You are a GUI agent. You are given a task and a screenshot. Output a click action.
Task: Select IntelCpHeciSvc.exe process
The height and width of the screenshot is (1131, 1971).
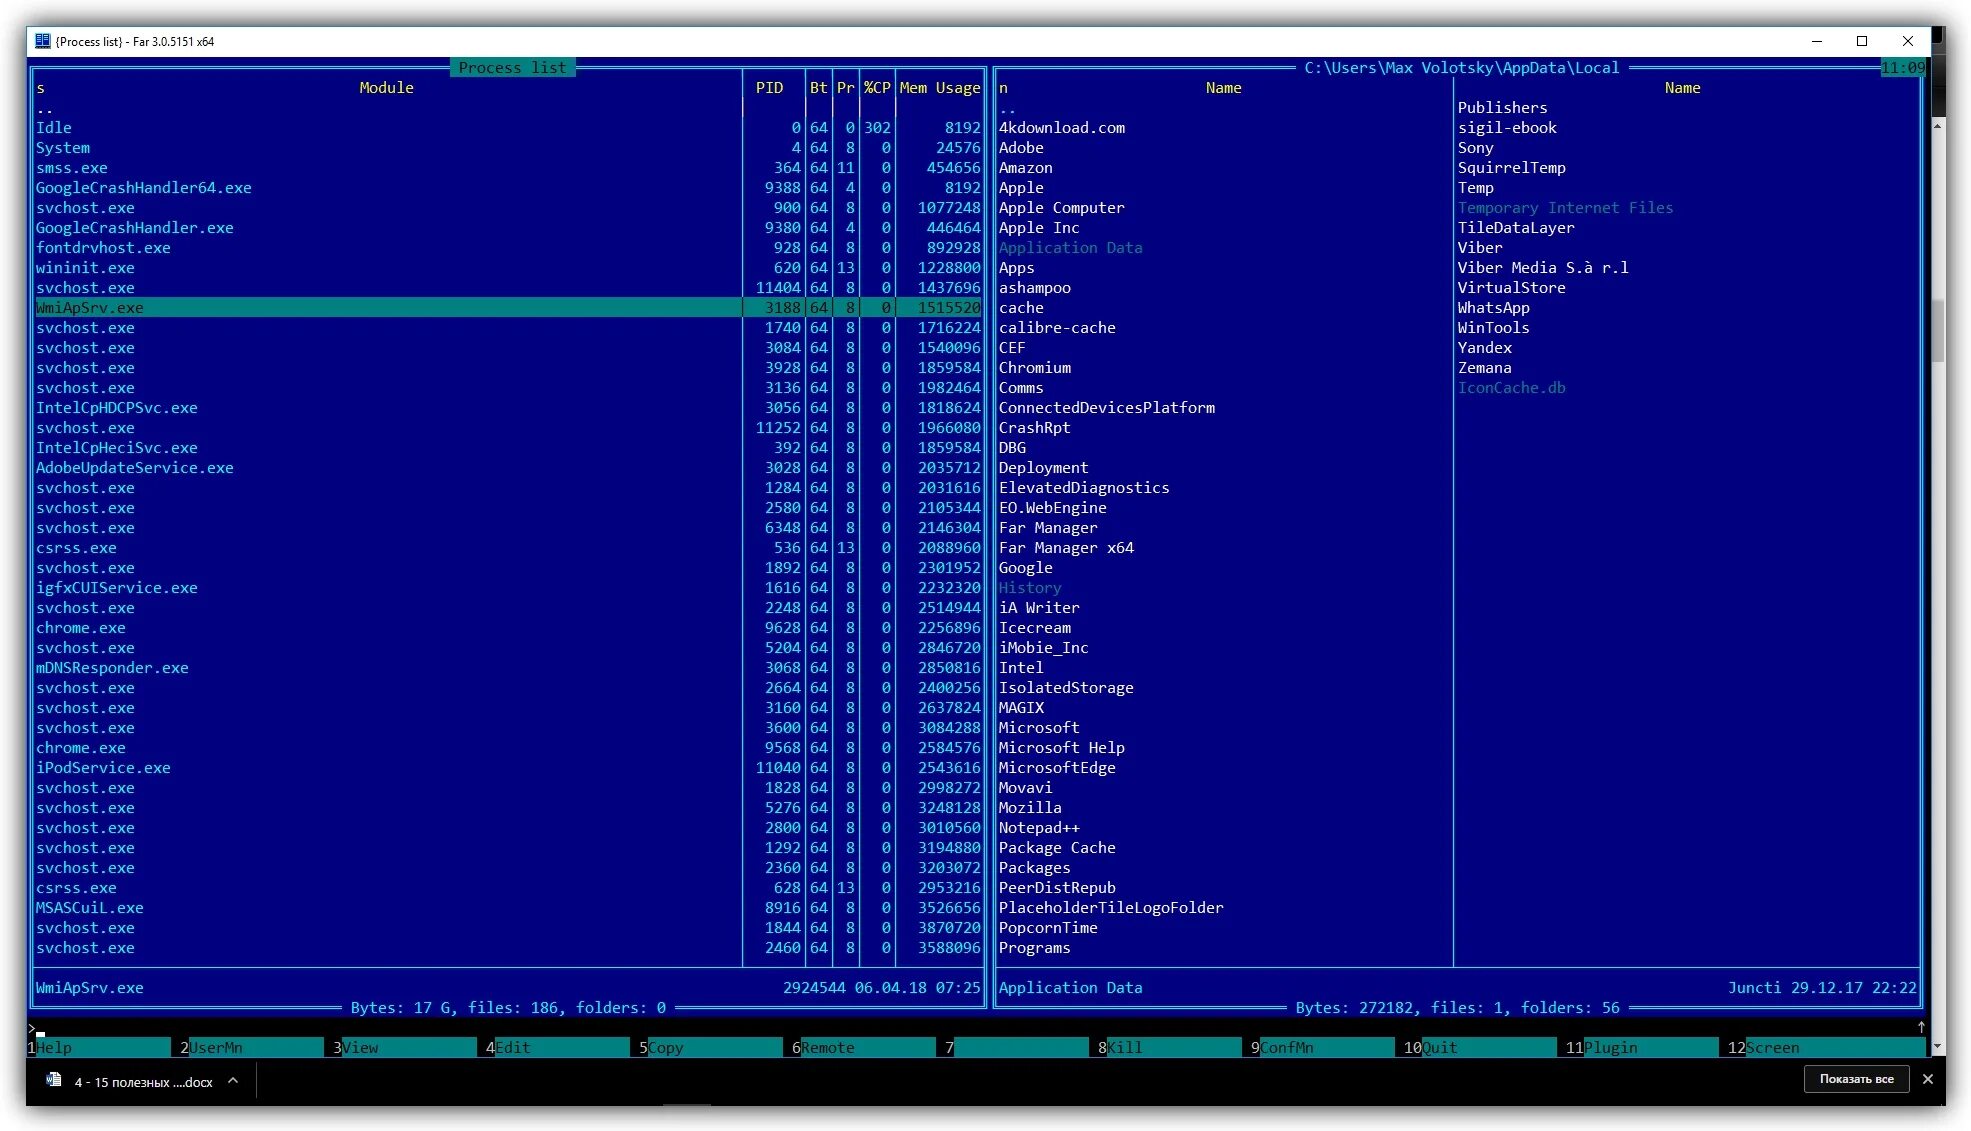(x=508, y=448)
